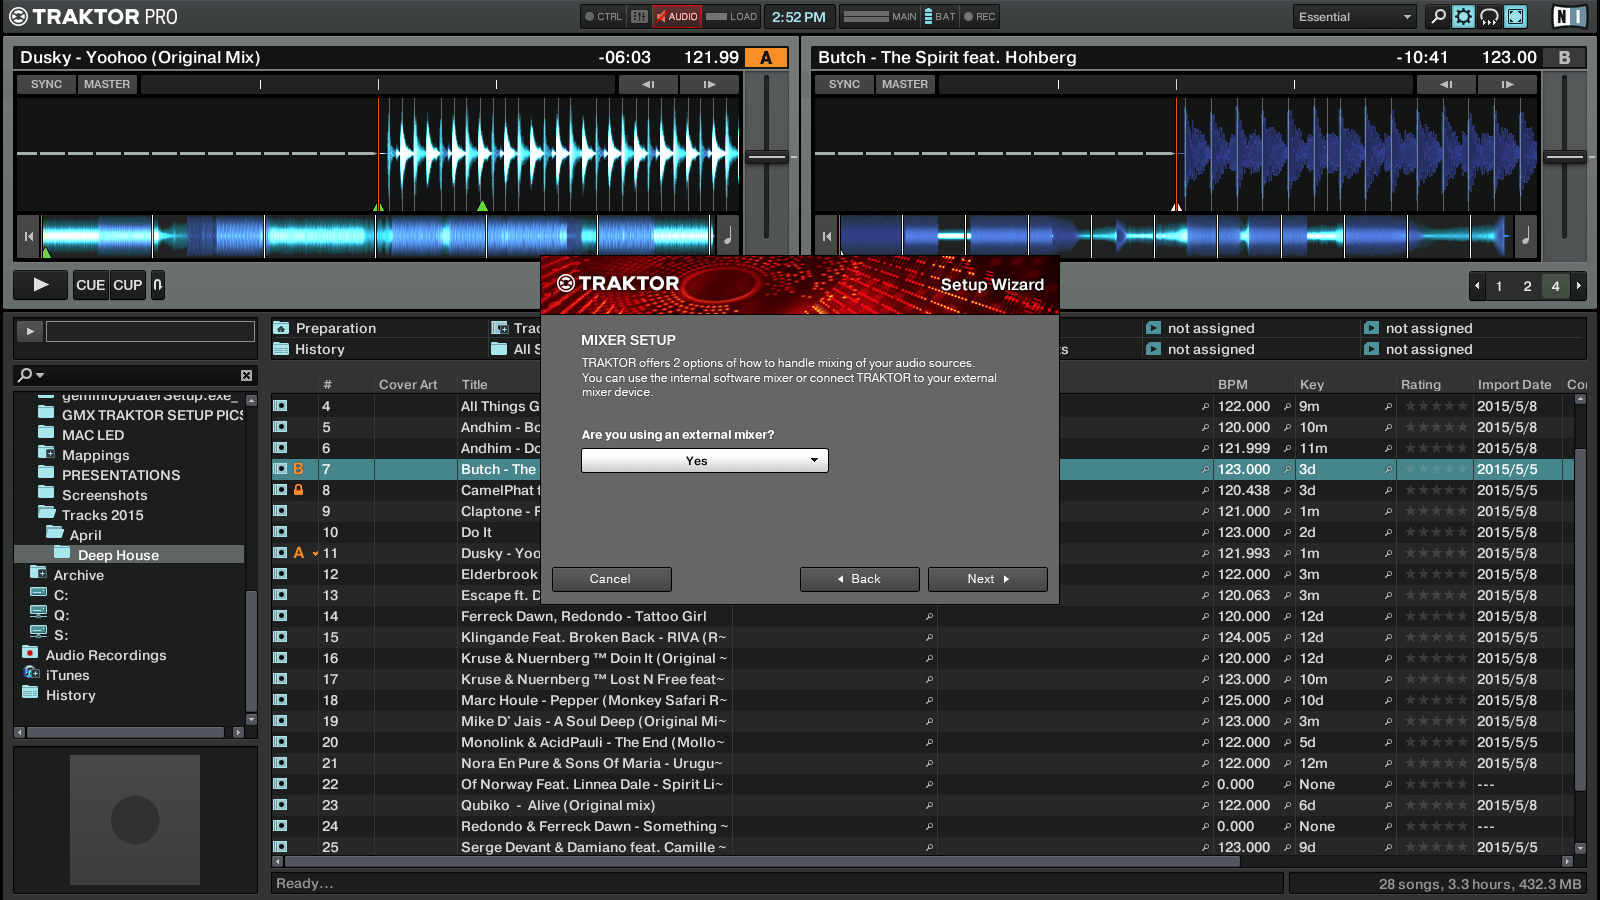
Task: Open the external mixer Yes dropdown
Action: tap(704, 460)
